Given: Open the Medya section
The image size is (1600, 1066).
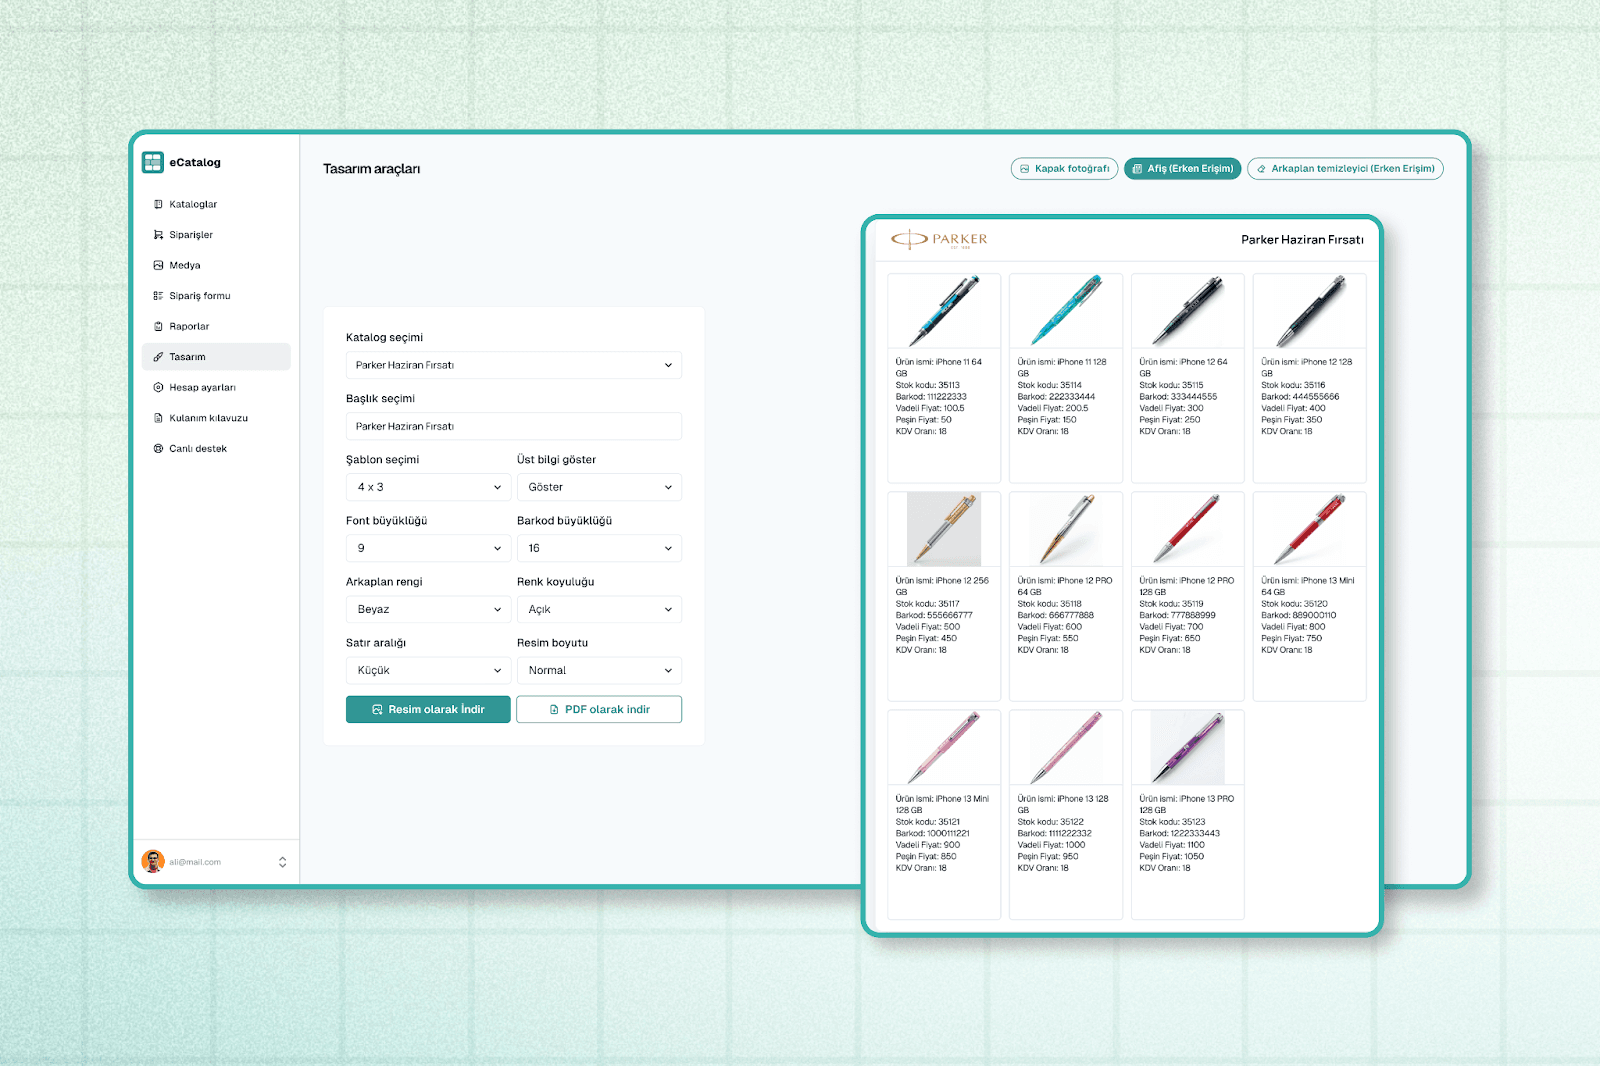Looking at the screenshot, I should tap(184, 266).
